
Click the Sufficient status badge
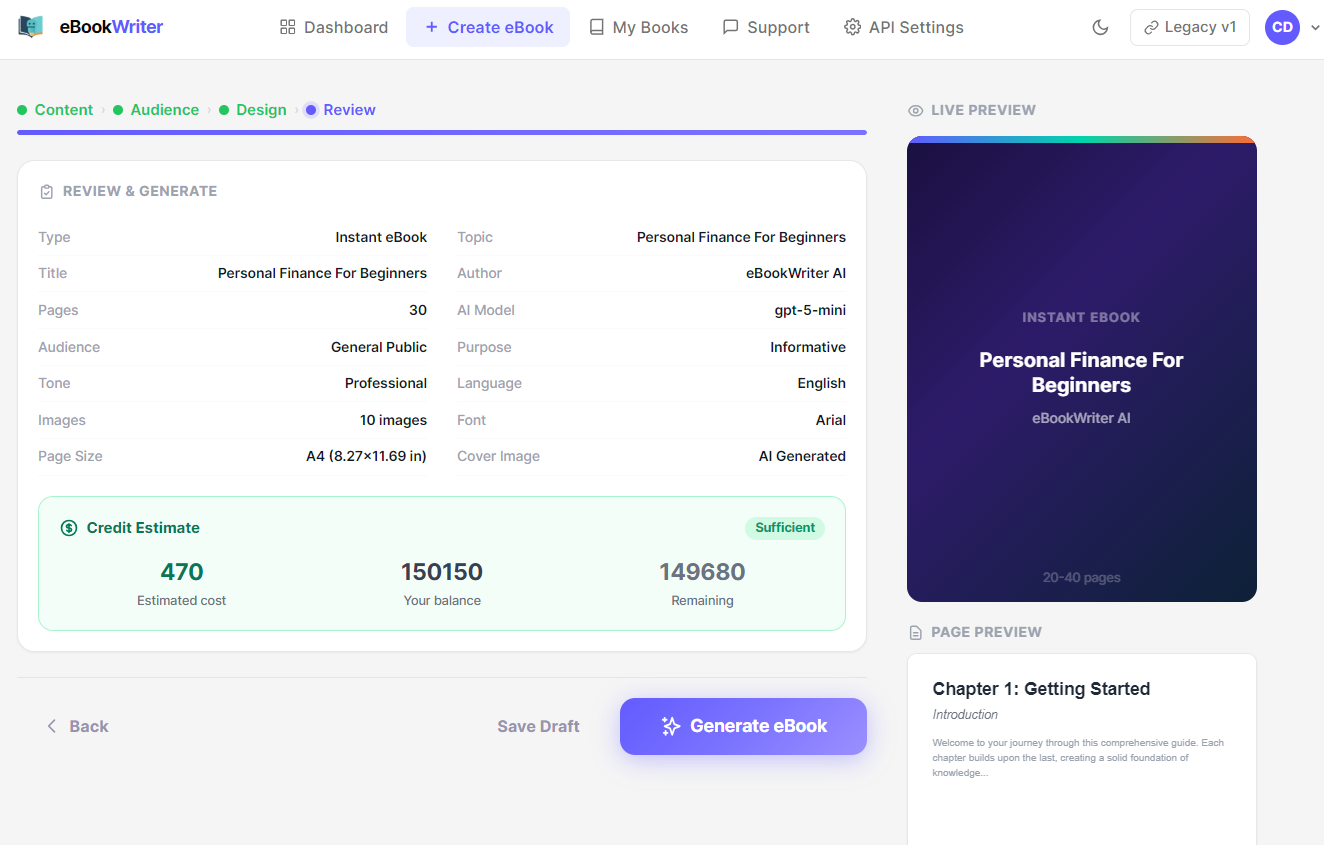(x=785, y=528)
